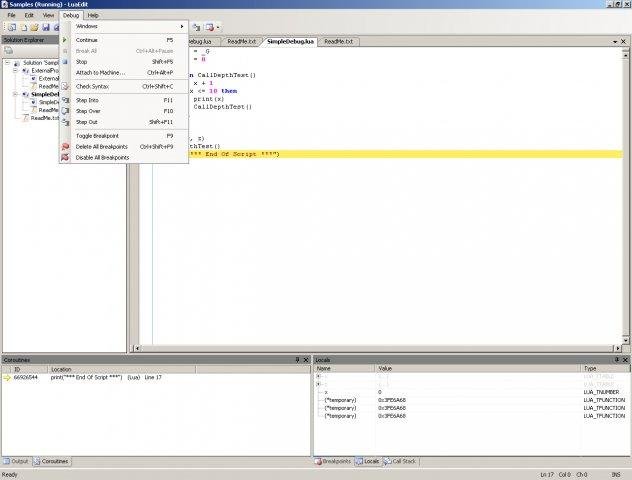Screen dimensions: 632x480
Task: Click the Disable All Breakpoints icon
Action: pyautogui.click(x=65, y=158)
